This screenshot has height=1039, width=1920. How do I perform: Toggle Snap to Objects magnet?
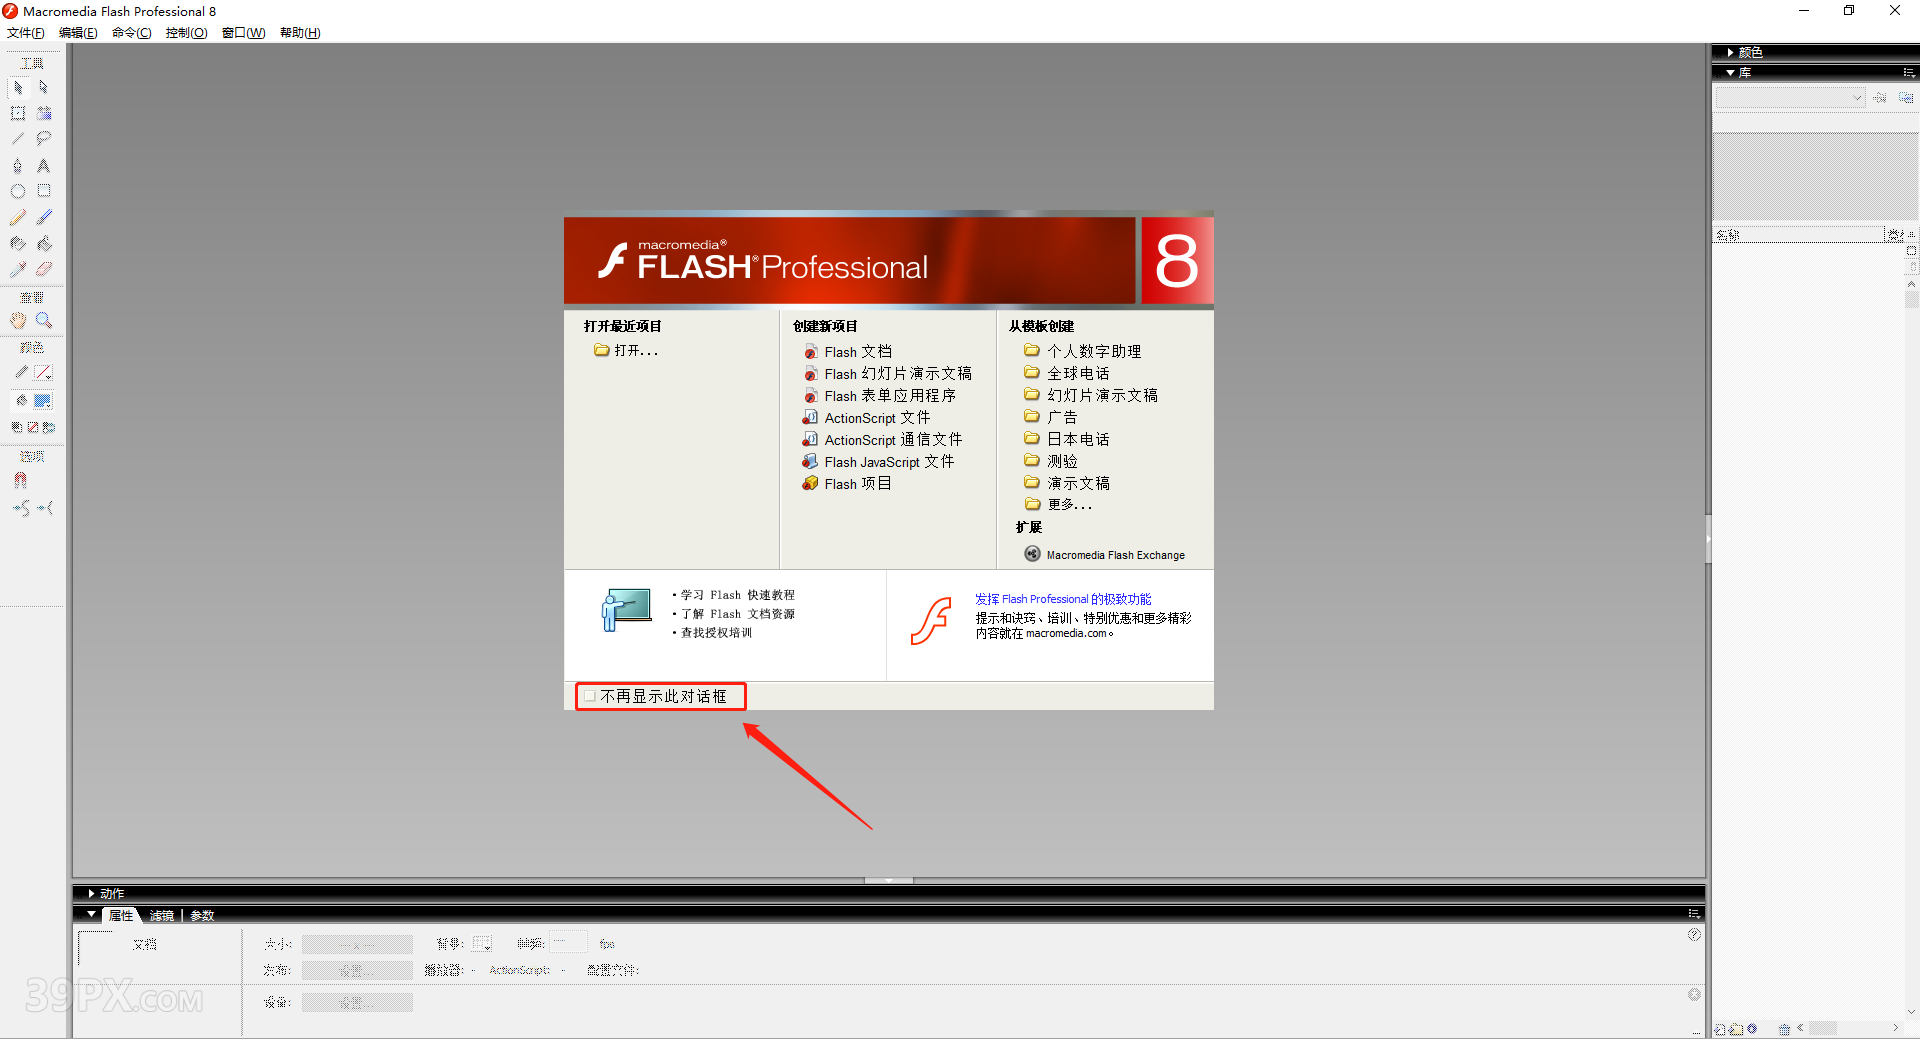pyautogui.click(x=20, y=480)
